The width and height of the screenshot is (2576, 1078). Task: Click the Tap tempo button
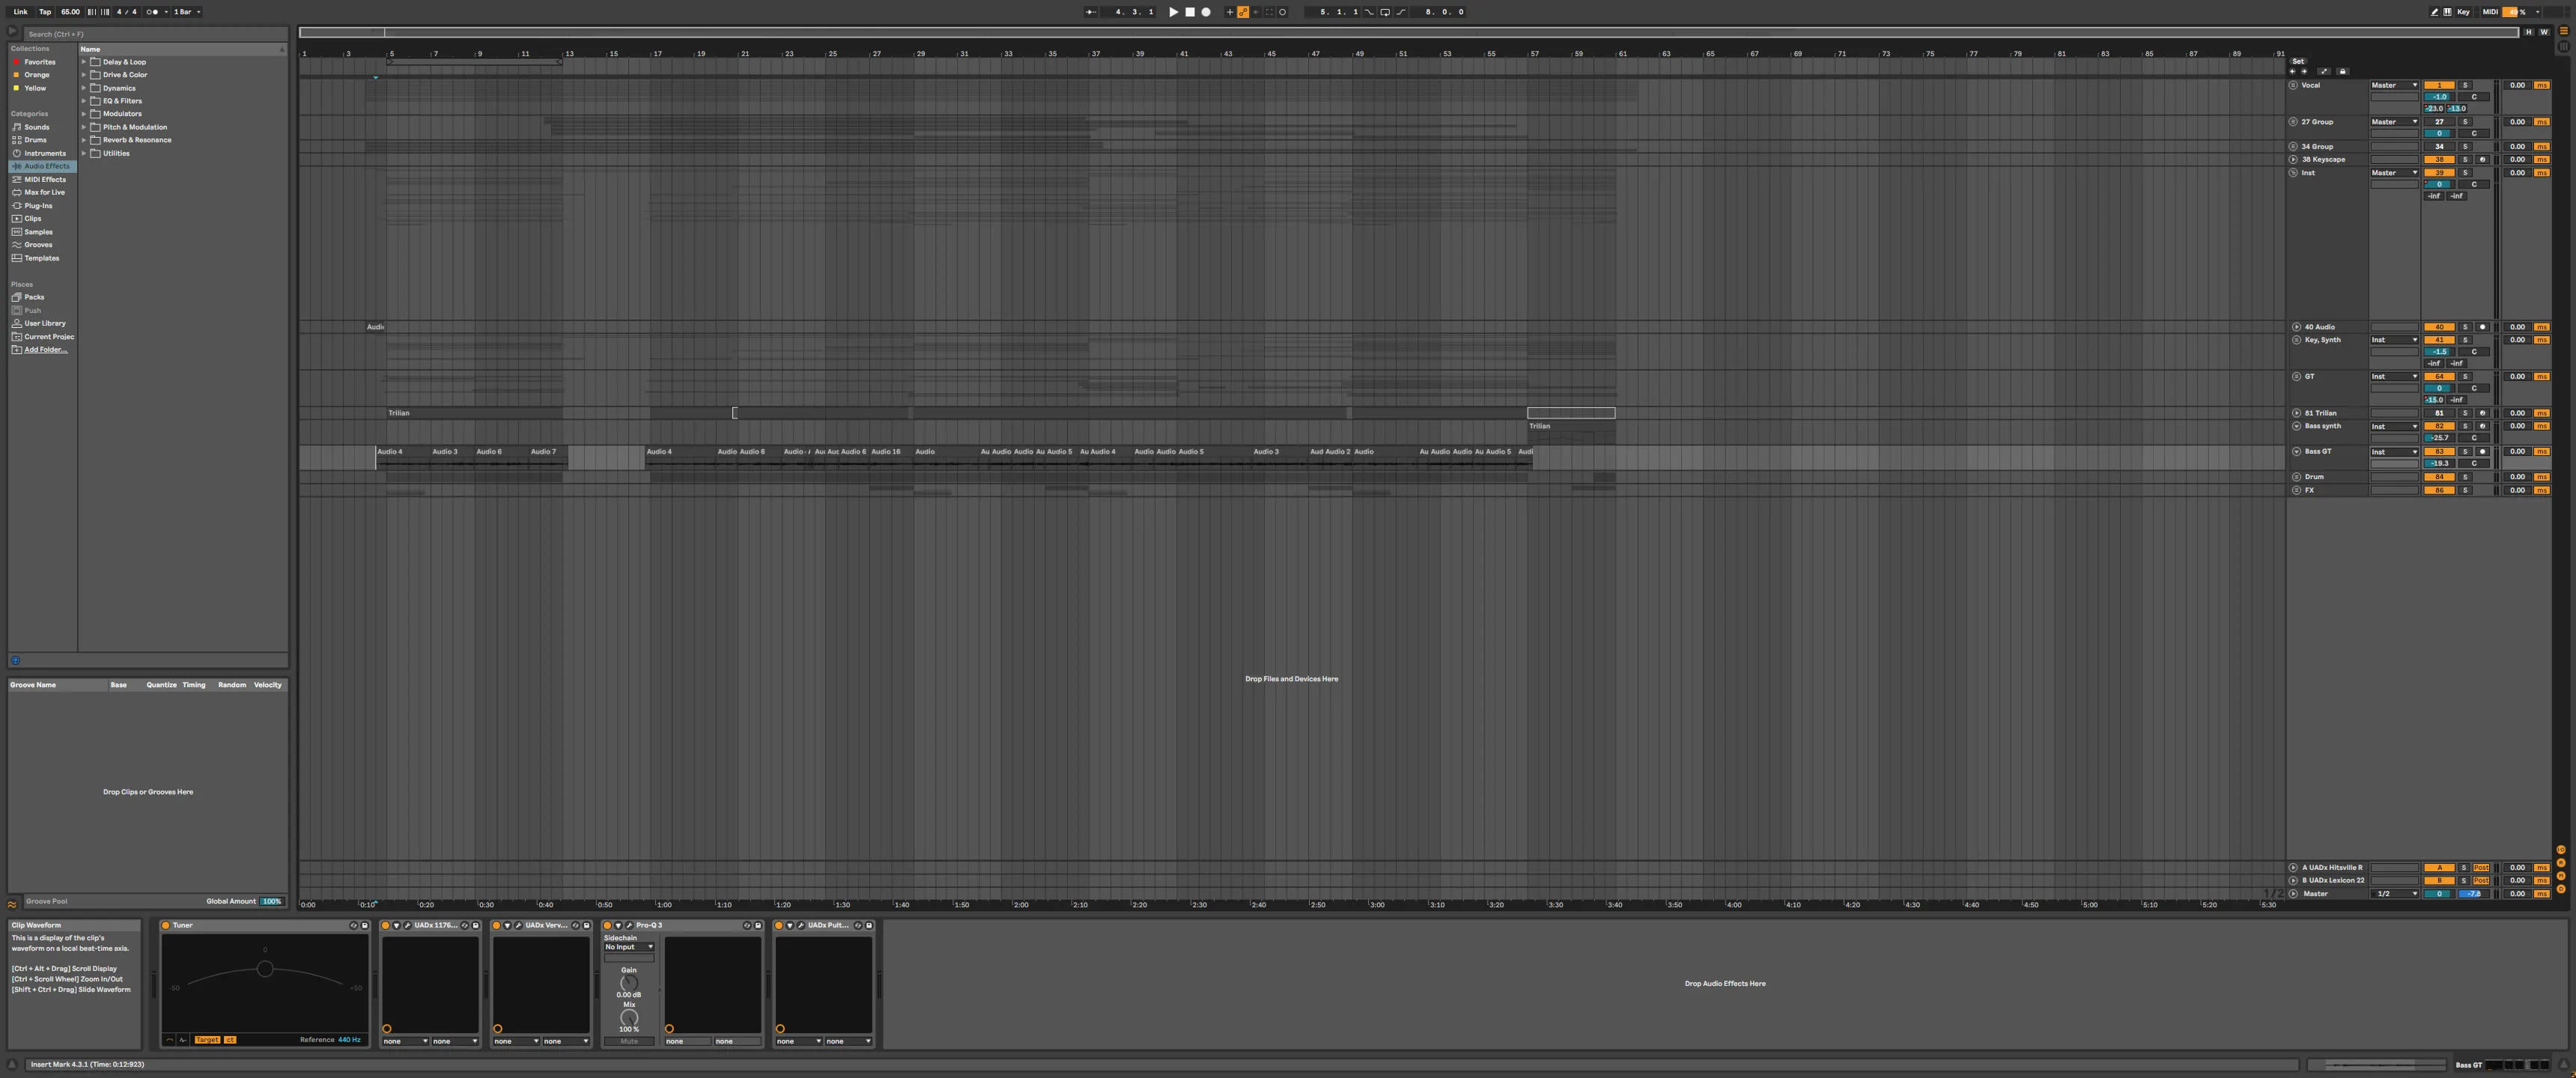[45, 12]
